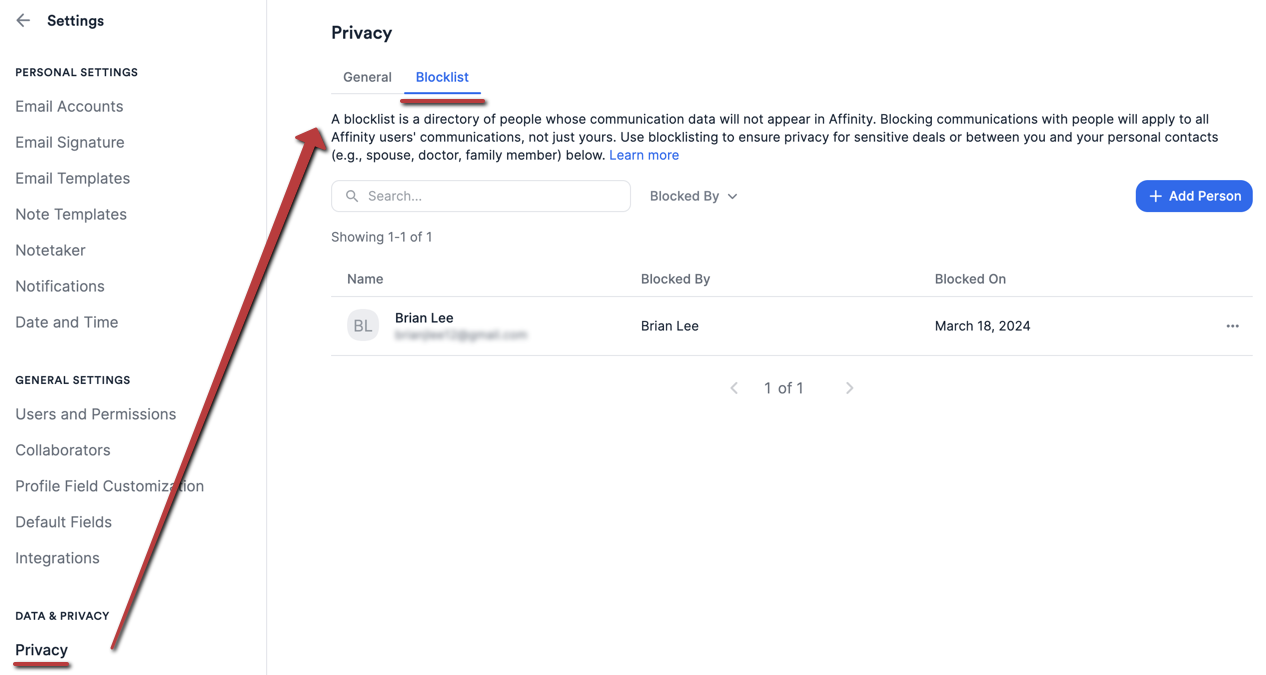
Task: Open the three-dot menu for Brian Lee
Action: pyautogui.click(x=1232, y=325)
